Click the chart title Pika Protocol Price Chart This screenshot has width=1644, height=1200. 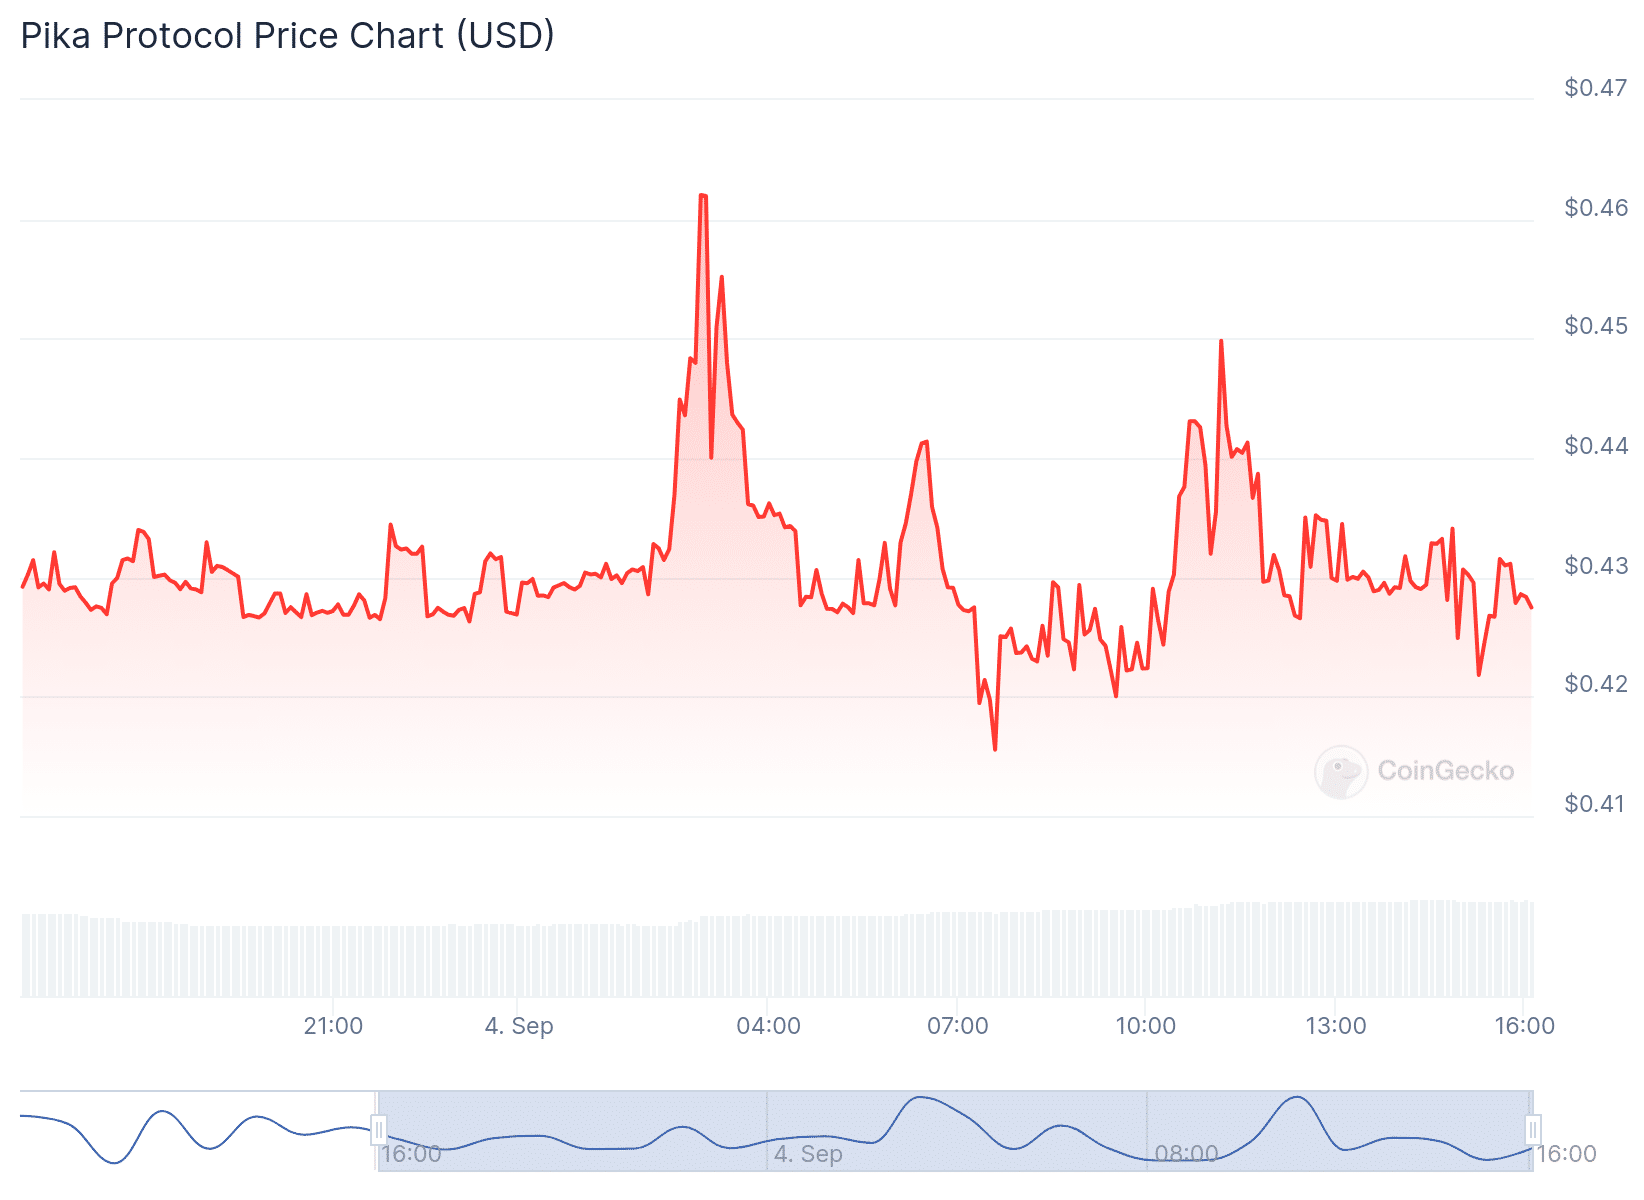[x=287, y=35]
